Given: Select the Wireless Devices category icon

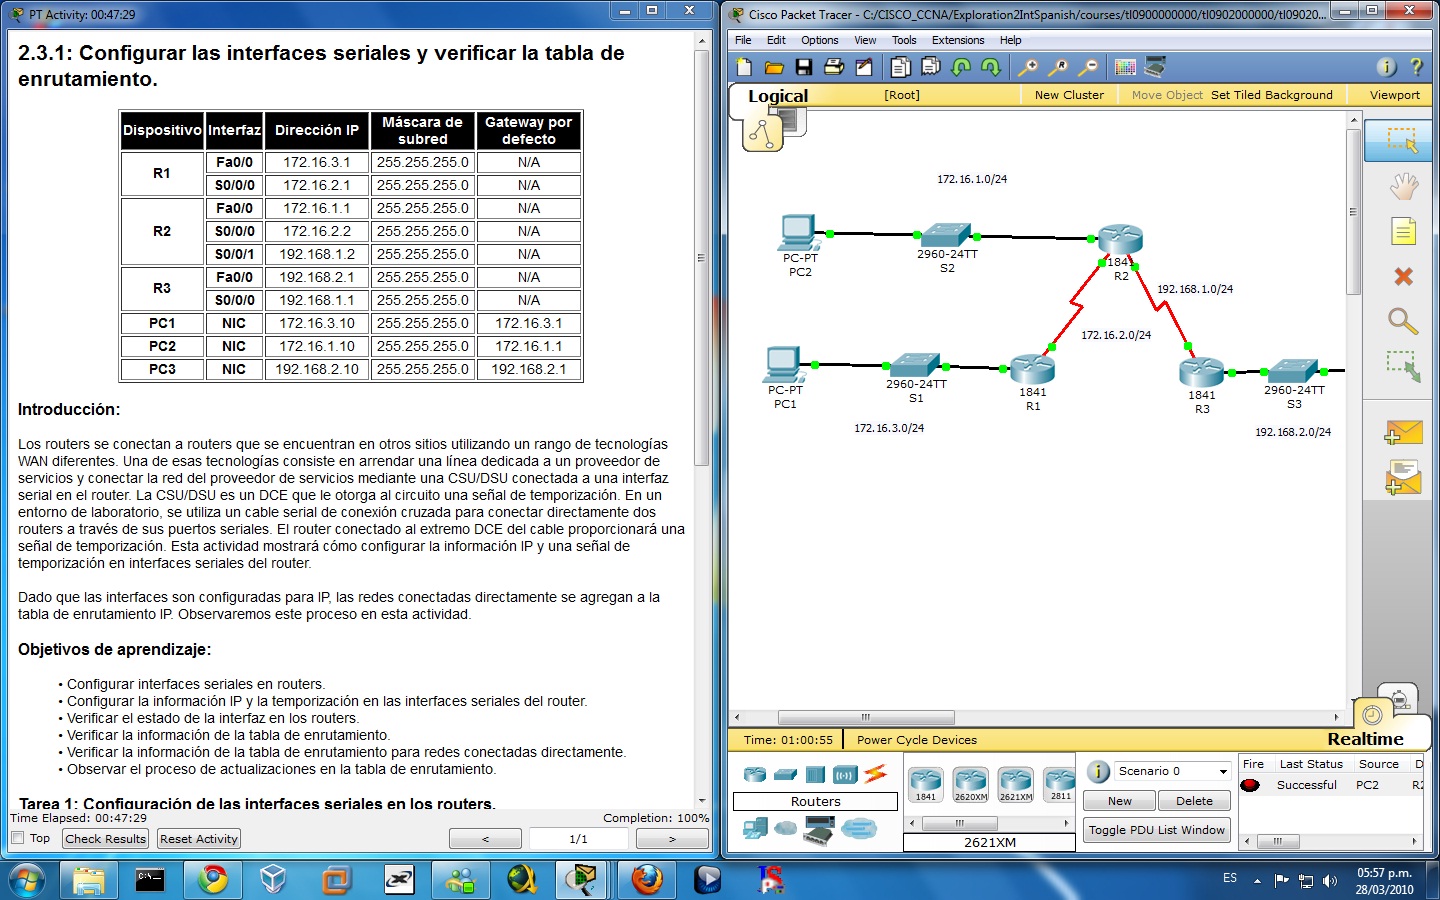Looking at the screenshot, I should 845,774.
